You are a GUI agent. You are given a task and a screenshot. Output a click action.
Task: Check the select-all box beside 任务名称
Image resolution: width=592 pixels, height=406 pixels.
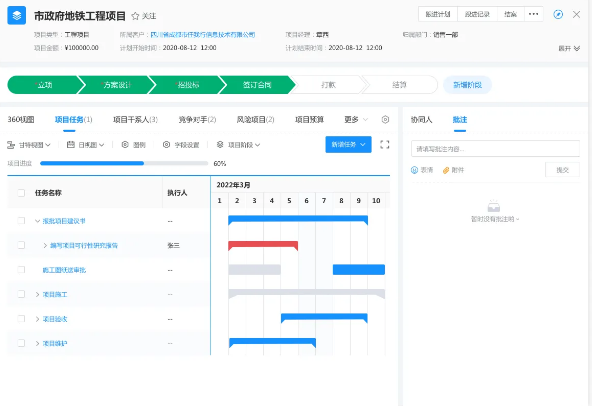pyautogui.click(x=21, y=193)
